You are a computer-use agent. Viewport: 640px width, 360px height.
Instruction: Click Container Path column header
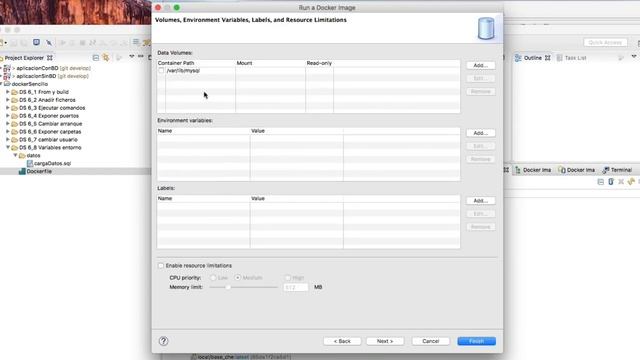pos(196,63)
